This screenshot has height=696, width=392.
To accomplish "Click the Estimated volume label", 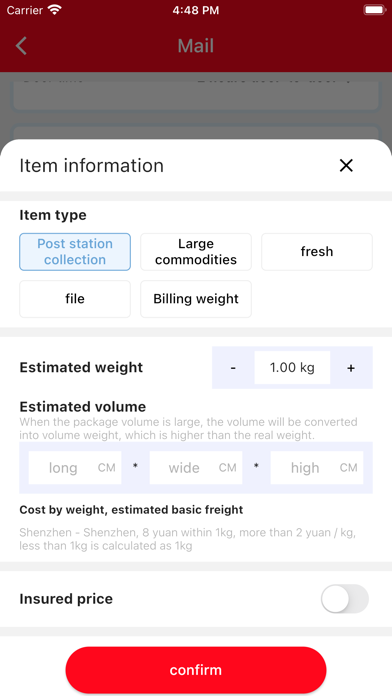I will point(83,407).
